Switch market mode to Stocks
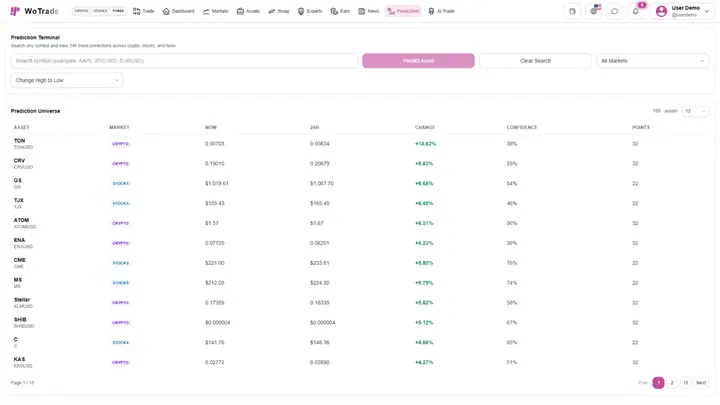Image resolution: width=720 pixels, height=405 pixels. [x=100, y=11]
